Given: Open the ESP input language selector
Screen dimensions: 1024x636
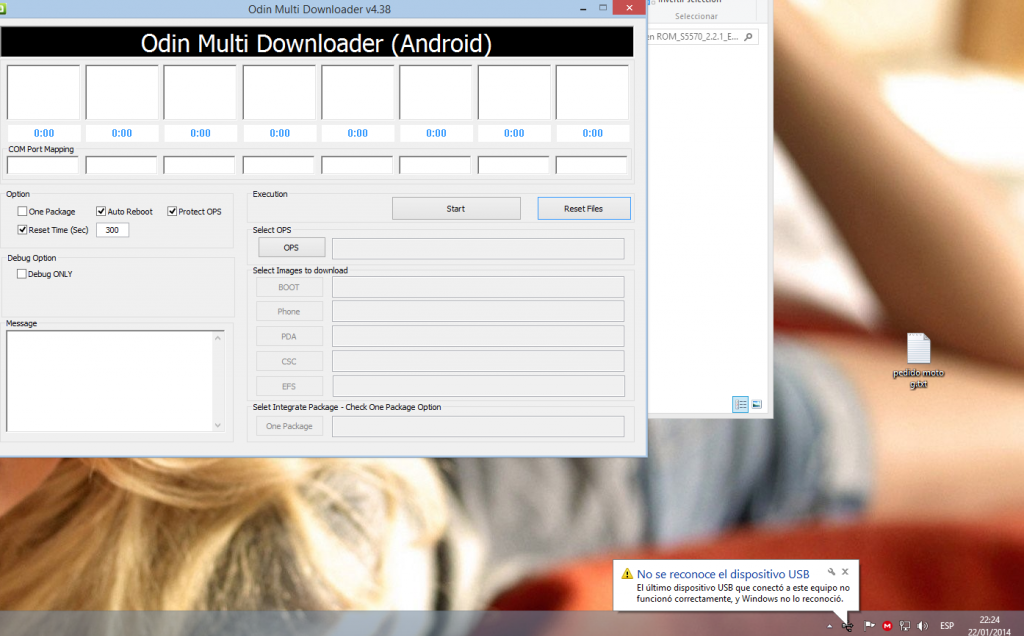Looking at the screenshot, I should point(946,626).
